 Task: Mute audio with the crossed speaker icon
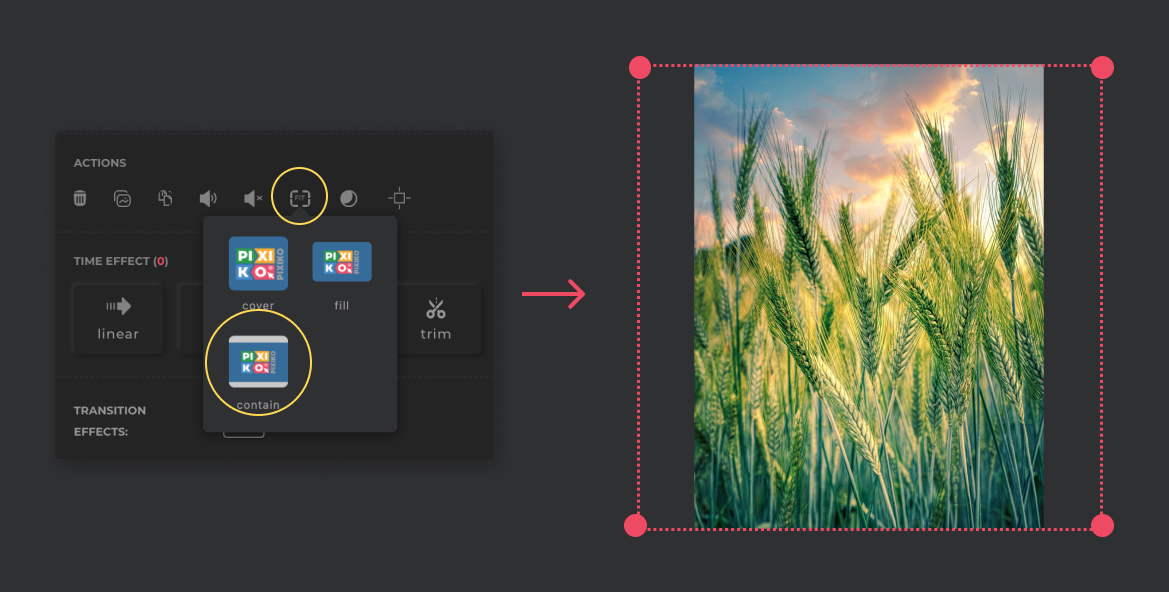253,198
